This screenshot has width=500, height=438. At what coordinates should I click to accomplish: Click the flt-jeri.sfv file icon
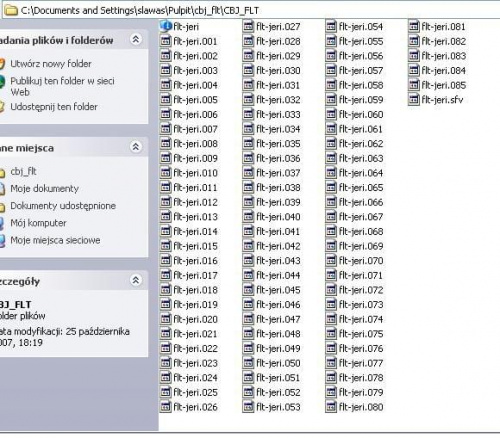pos(414,99)
